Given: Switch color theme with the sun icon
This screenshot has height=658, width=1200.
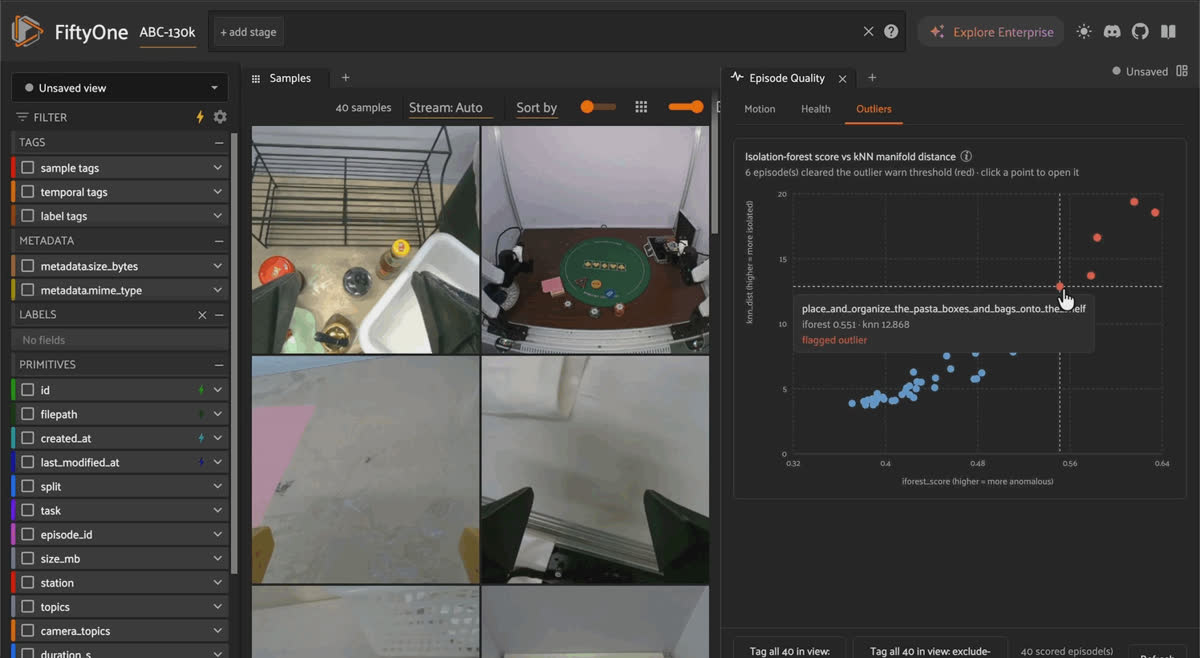Looking at the screenshot, I should (x=1084, y=32).
